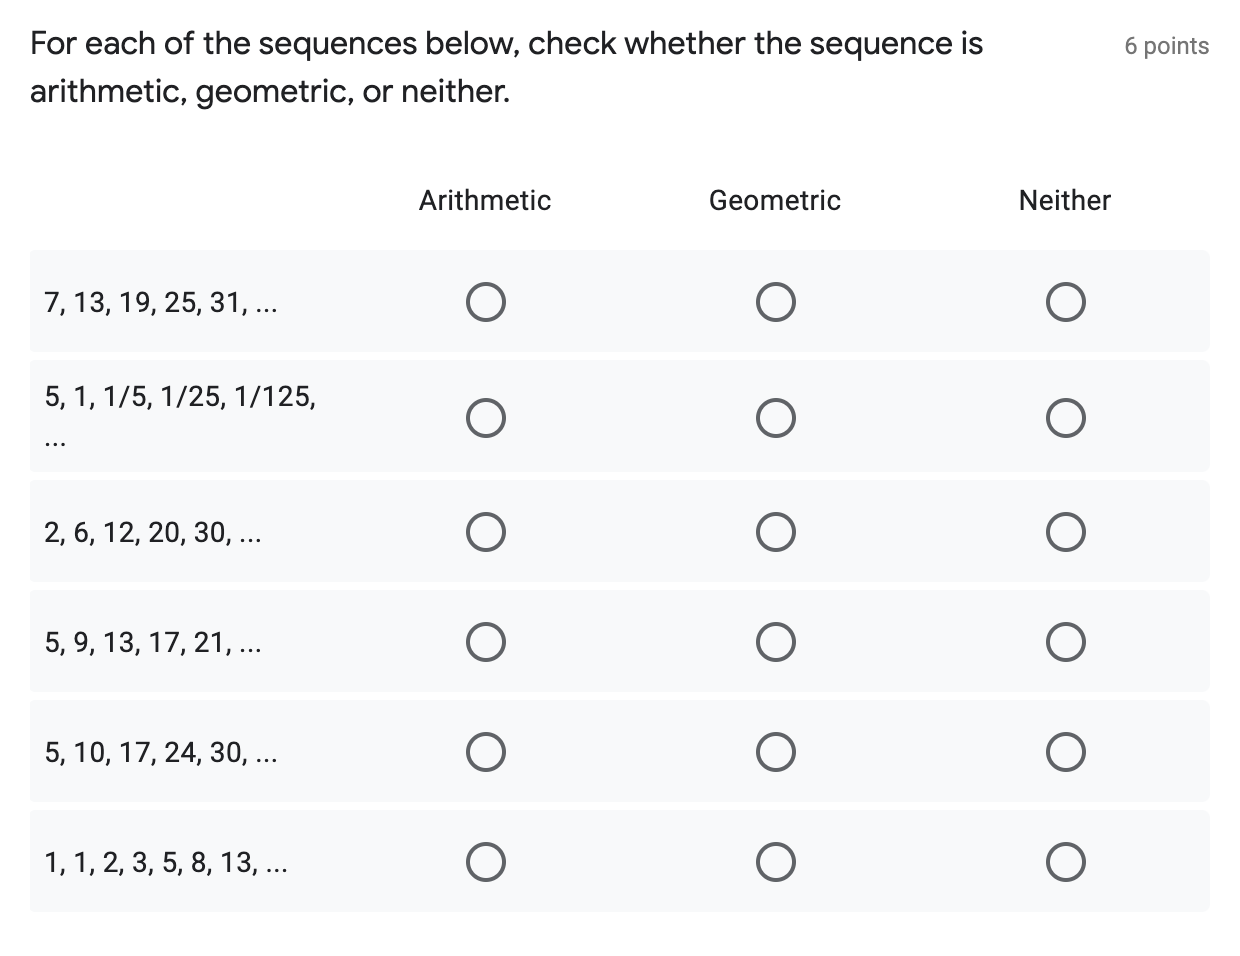1240x956 pixels.
Task: Select Arithmetic for 5, 1, 1/5 sequence
Action: pyautogui.click(x=485, y=417)
